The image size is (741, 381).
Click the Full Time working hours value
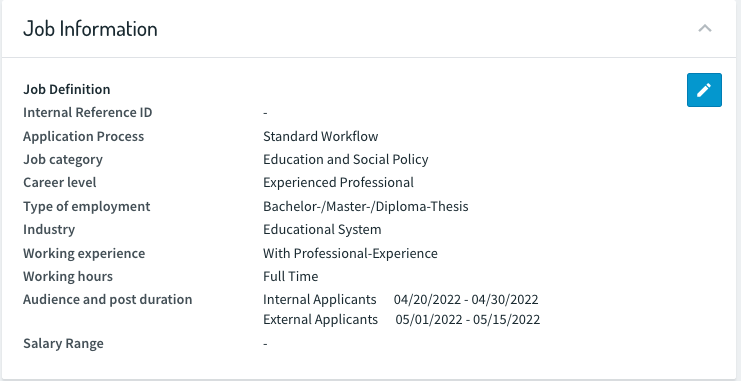pos(291,277)
